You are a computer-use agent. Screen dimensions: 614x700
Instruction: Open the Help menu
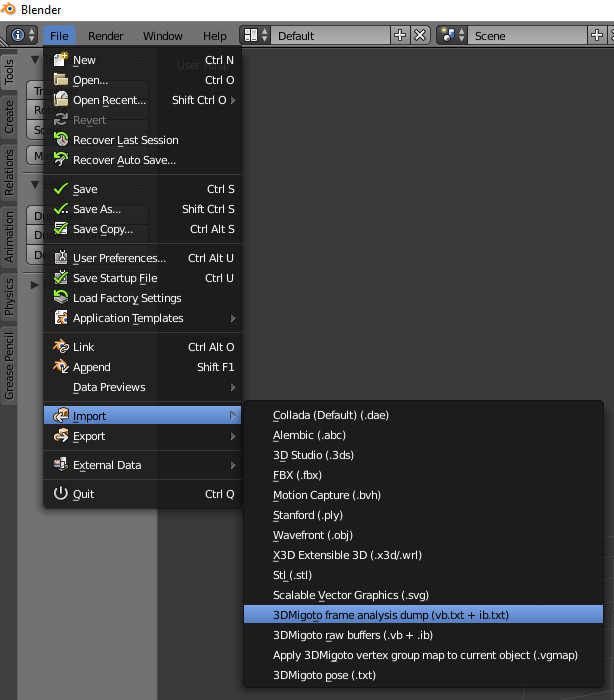215,36
